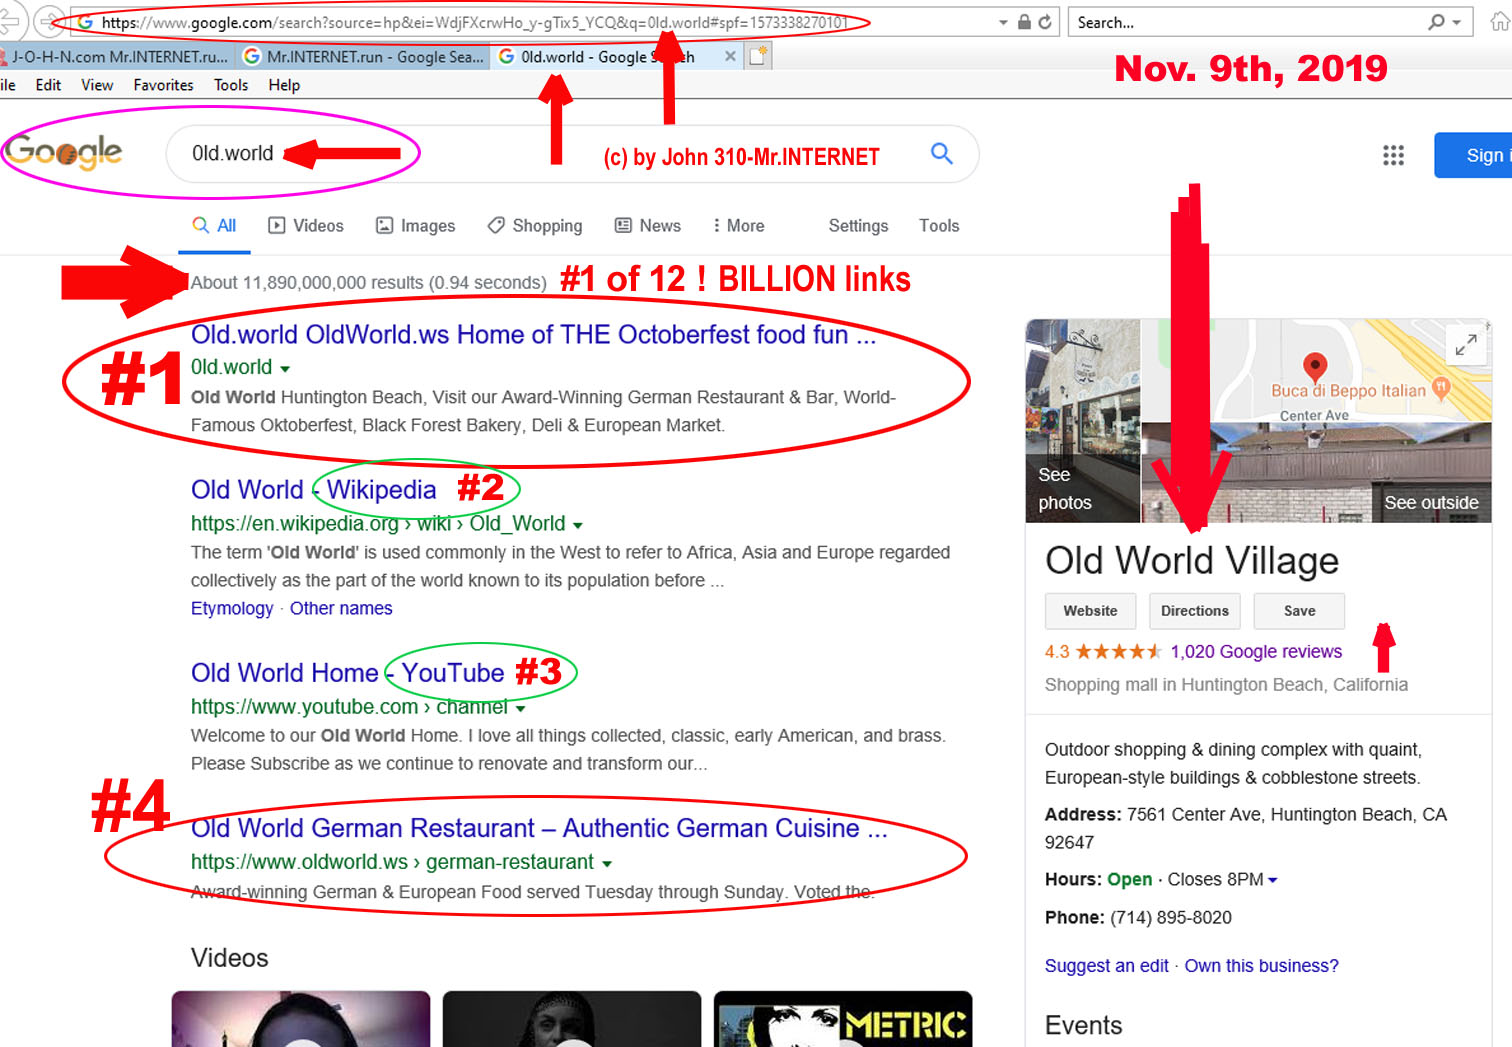This screenshot has height=1047, width=1512.
Task: Open the search provider dropdown arrow
Action: pyautogui.click(x=1457, y=22)
